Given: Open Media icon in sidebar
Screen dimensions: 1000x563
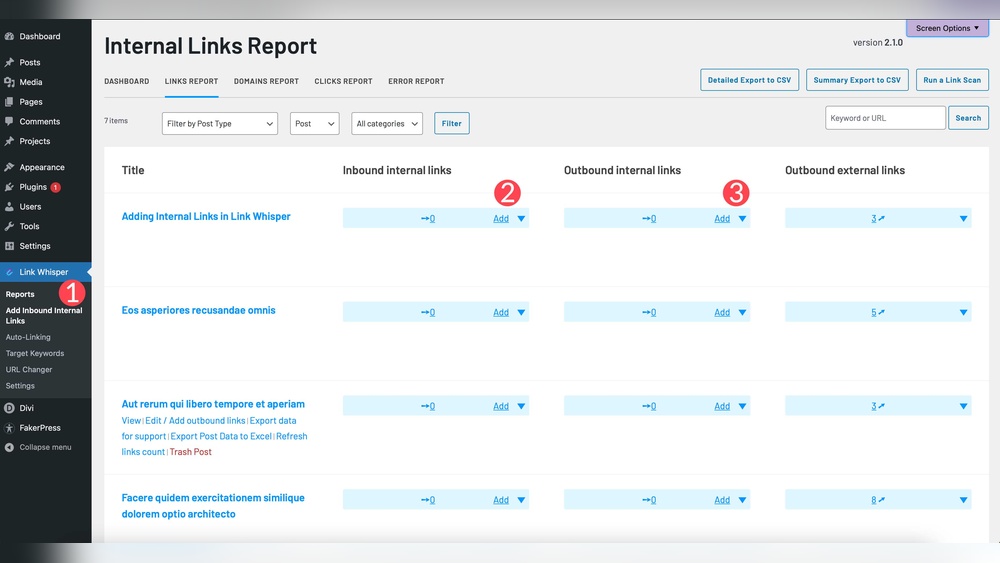Looking at the screenshot, I should click(x=9, y=82).
